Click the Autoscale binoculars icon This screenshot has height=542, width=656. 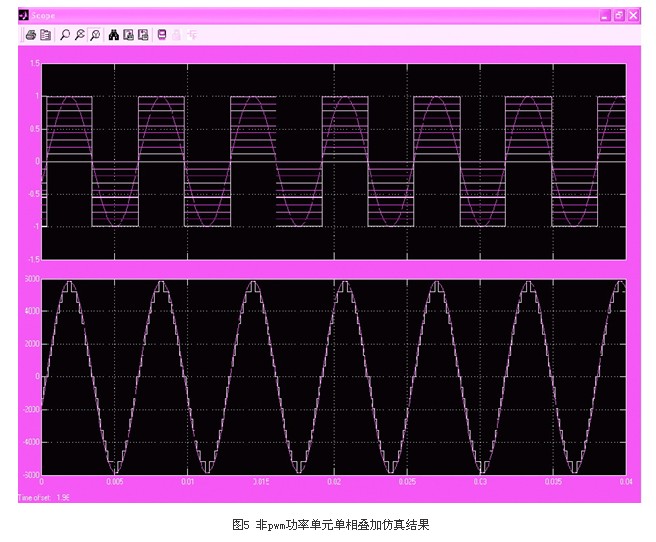tap(113, 35)
